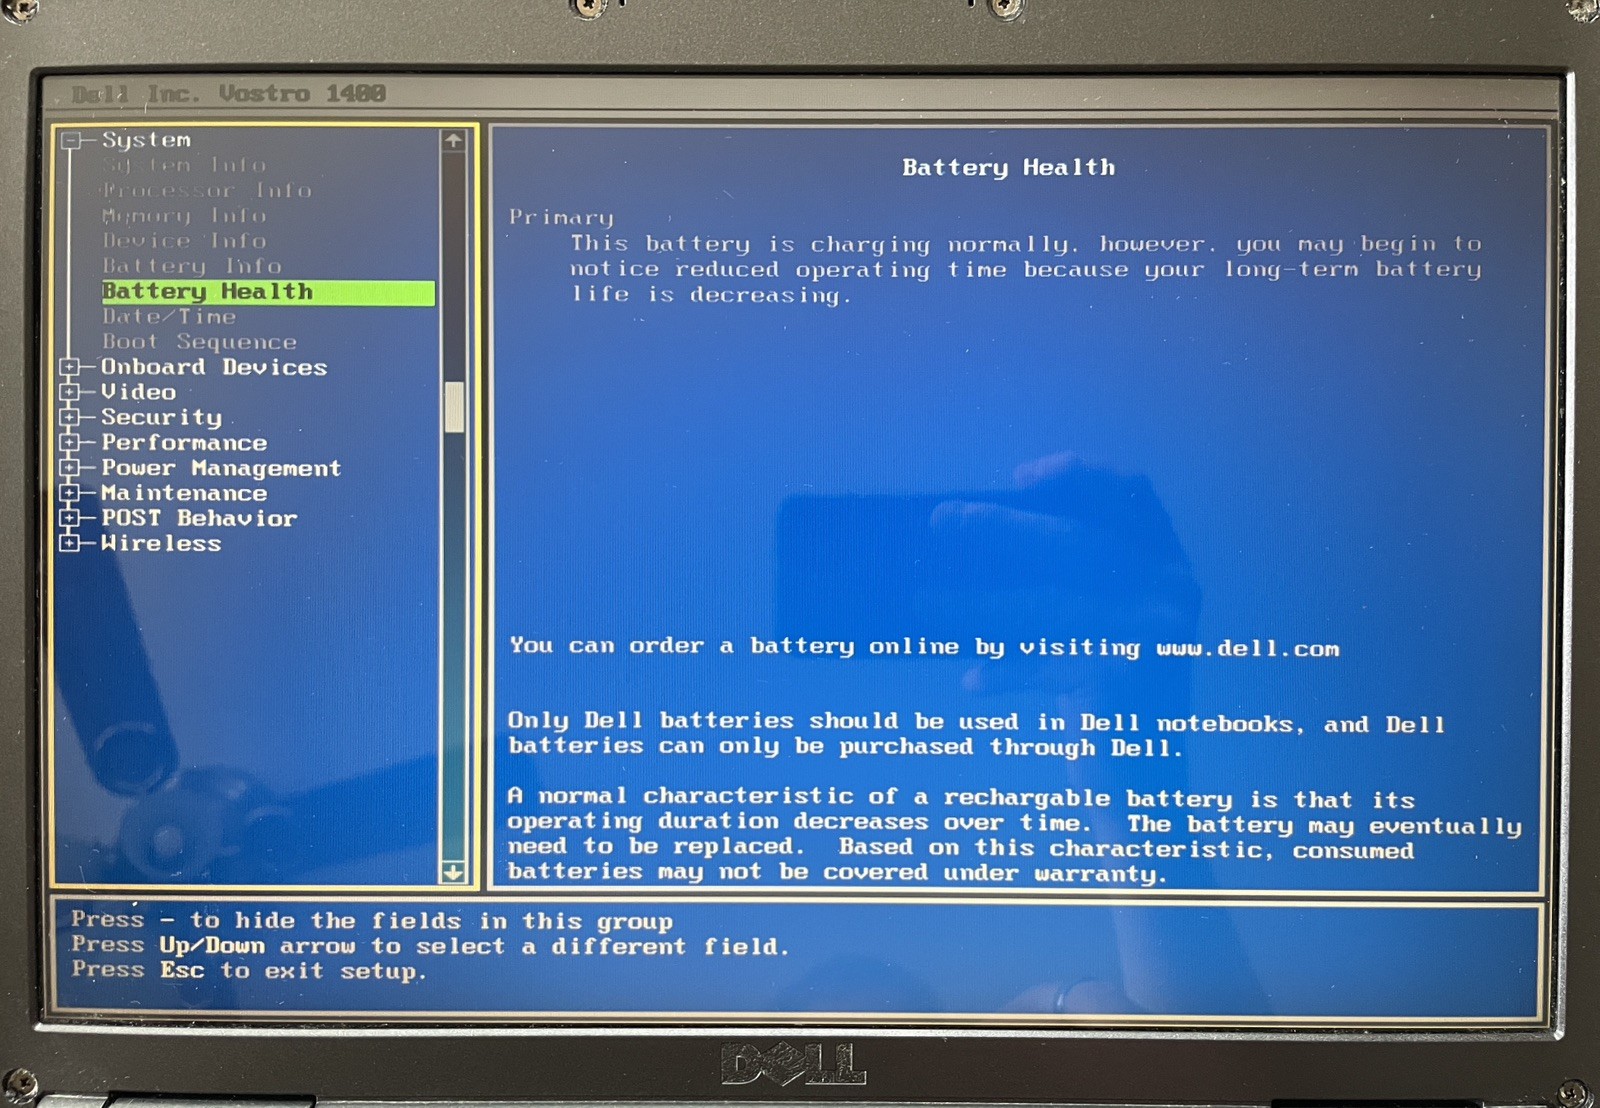The width and height of the screenshot is (1600, 1108).
Task: Expand the Power Management group
Action: click(x=70, y=467)
